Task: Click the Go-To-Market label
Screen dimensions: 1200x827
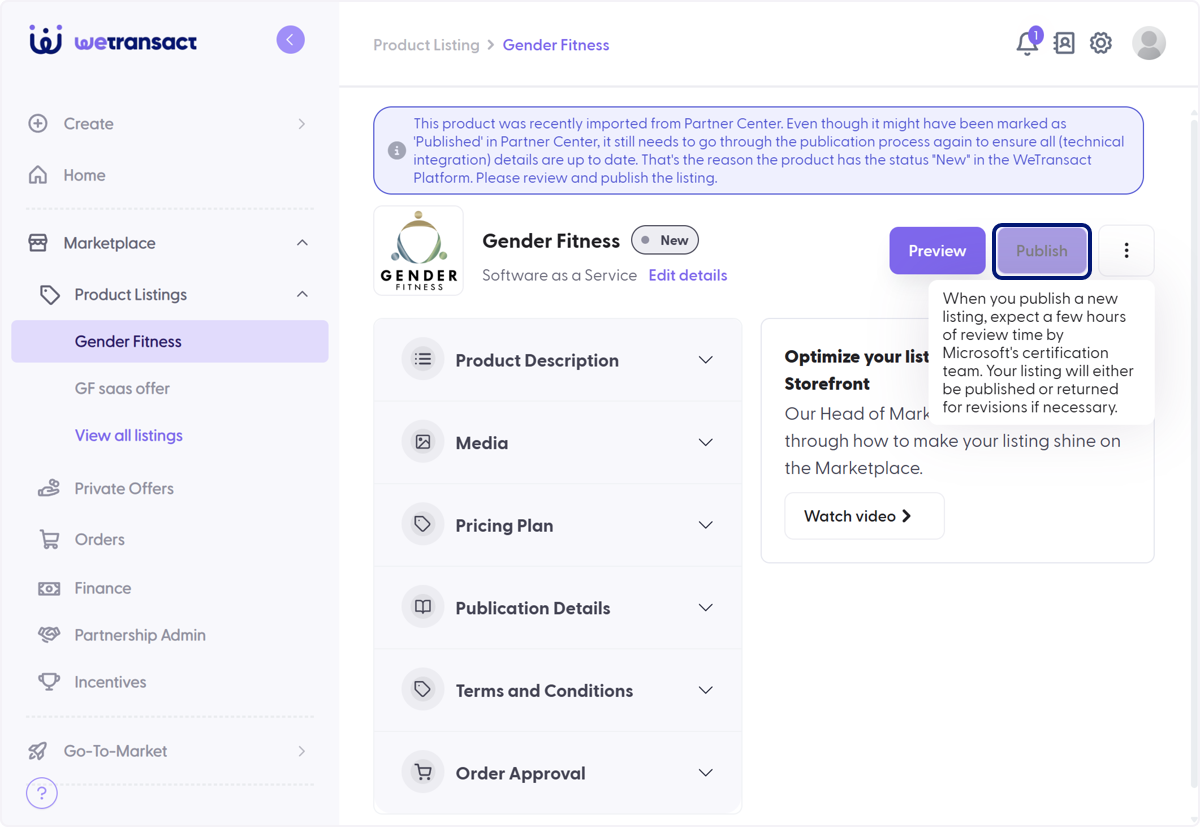Action: pyautogui.click(x=115, y=751)
